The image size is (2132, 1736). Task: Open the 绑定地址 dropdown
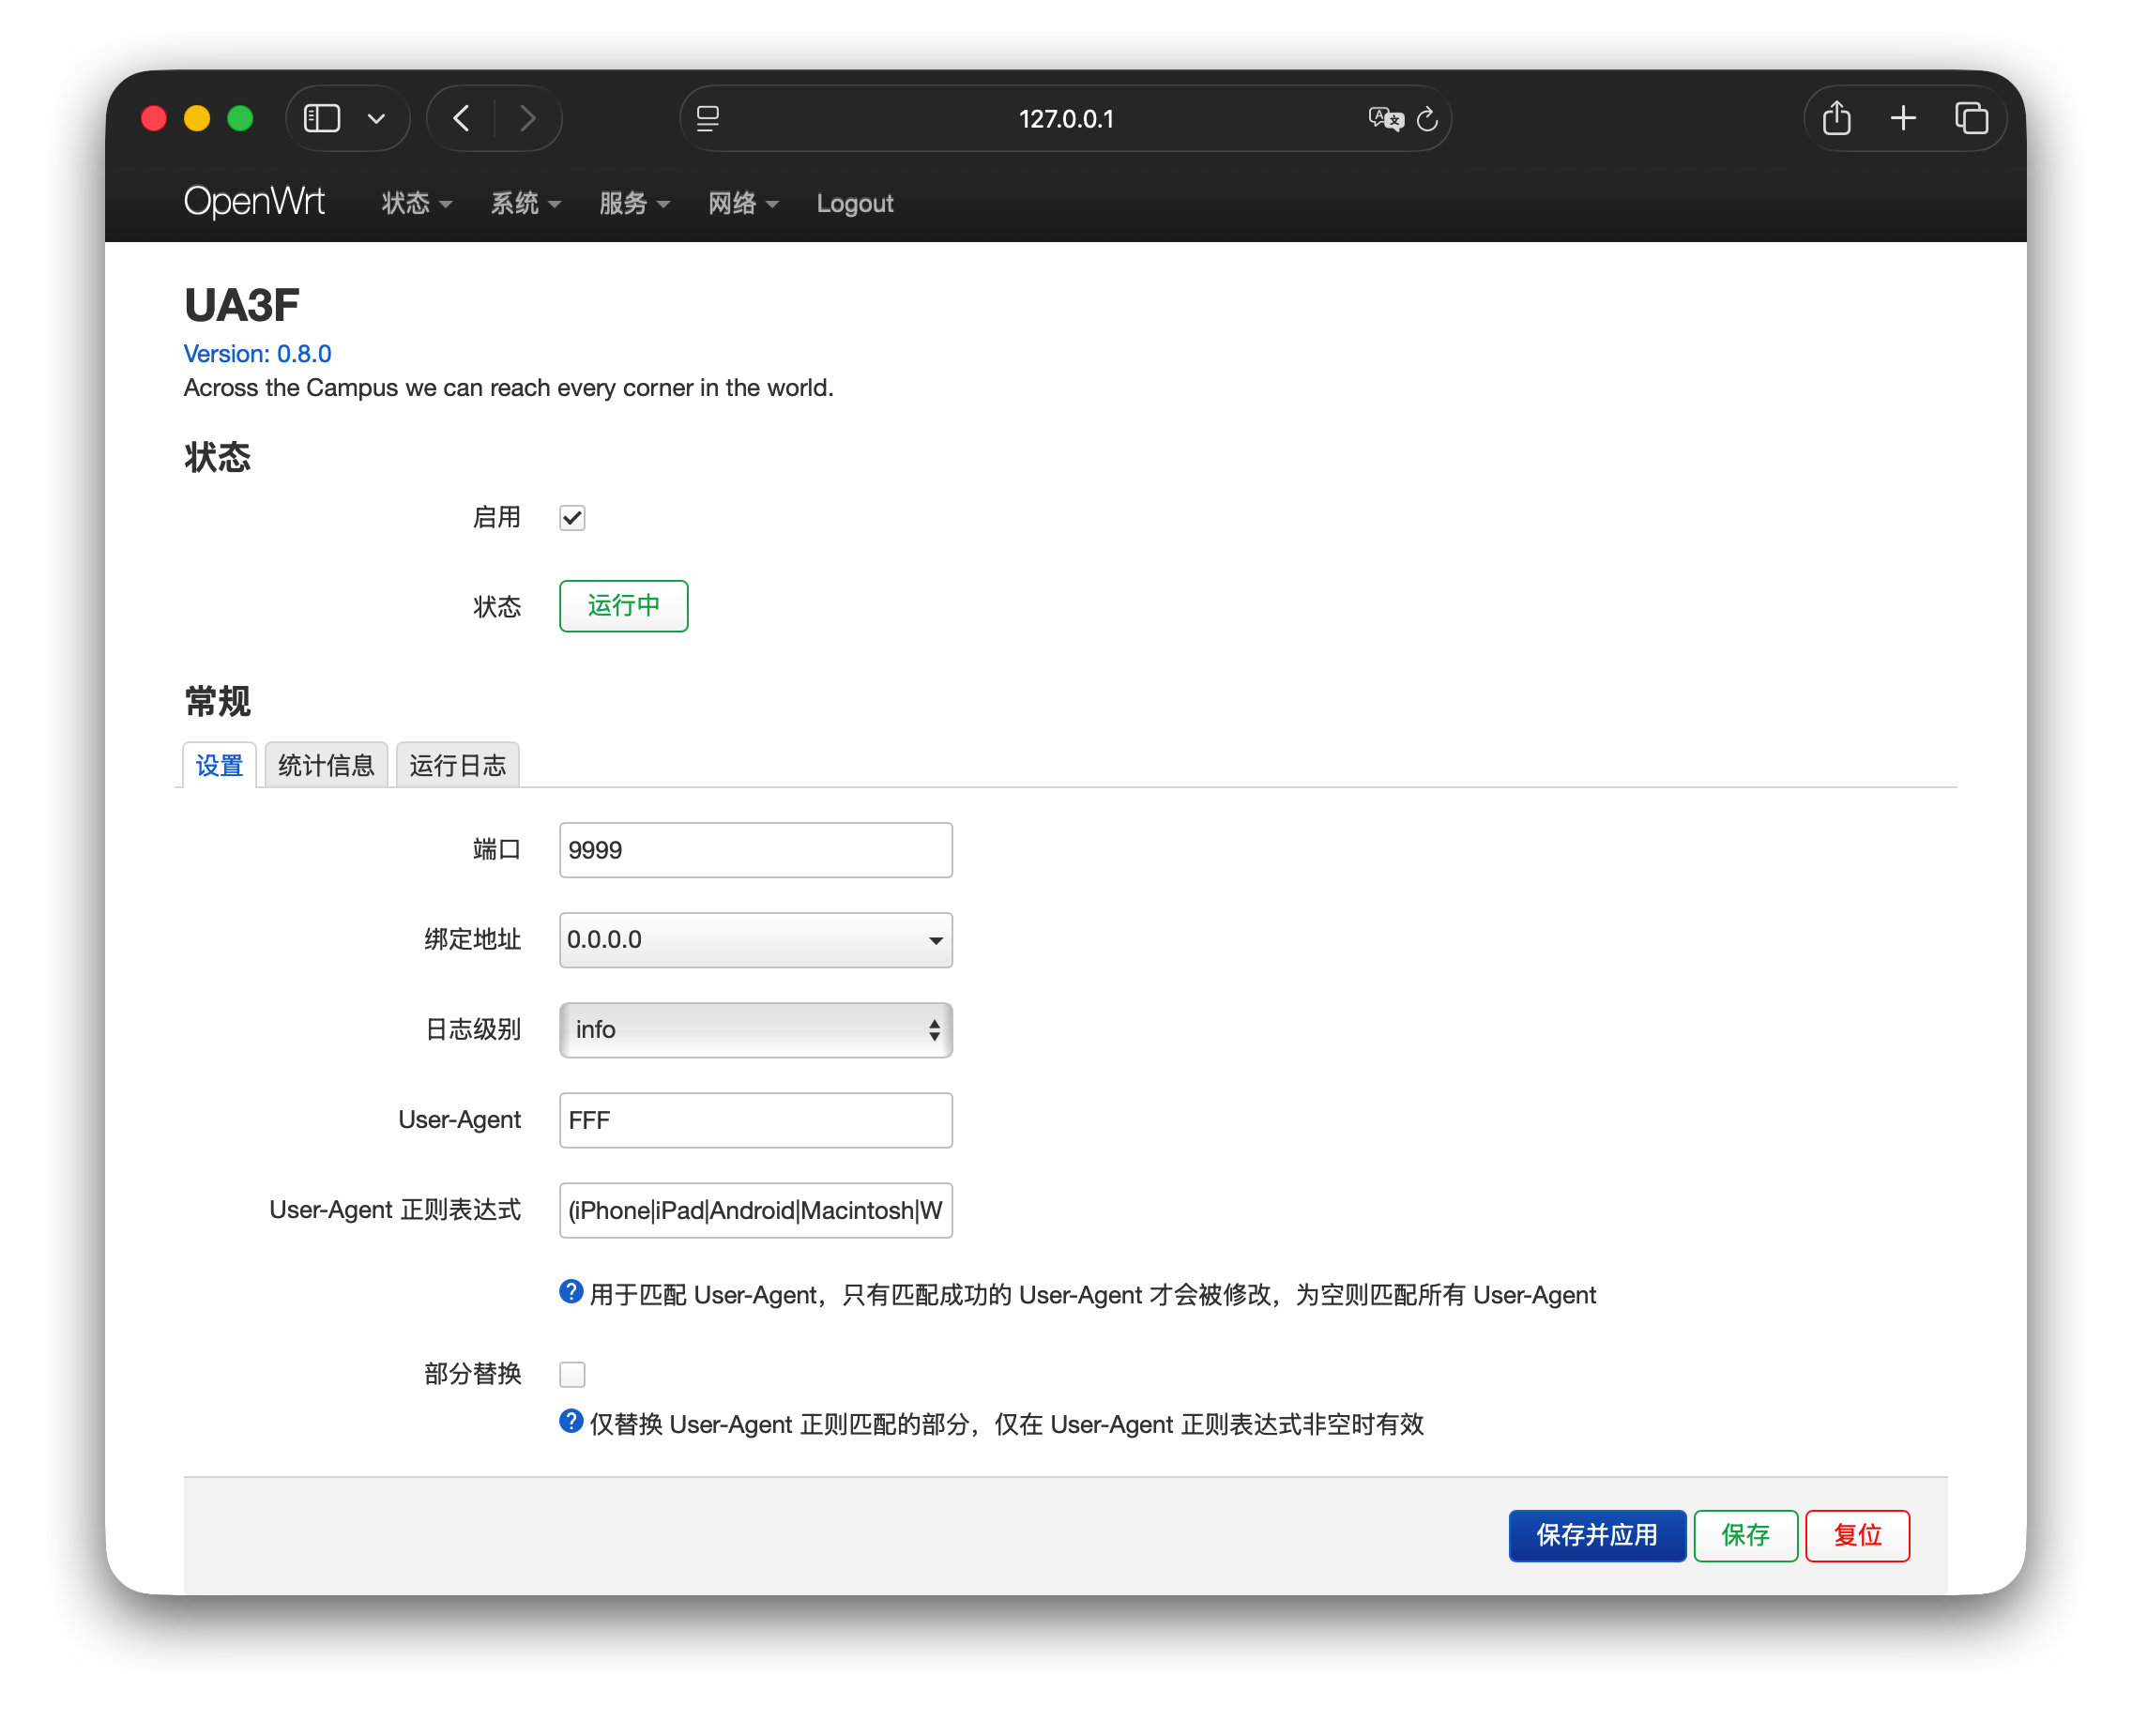click(x=755, y=939)
